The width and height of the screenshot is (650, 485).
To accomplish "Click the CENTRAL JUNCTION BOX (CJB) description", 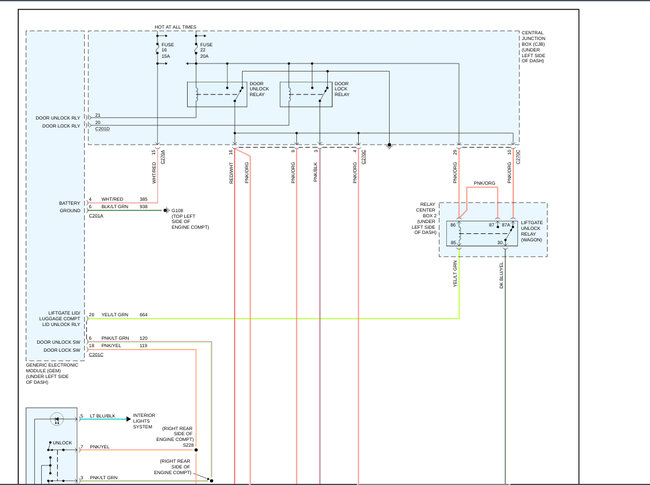I will tap(533, 46).
